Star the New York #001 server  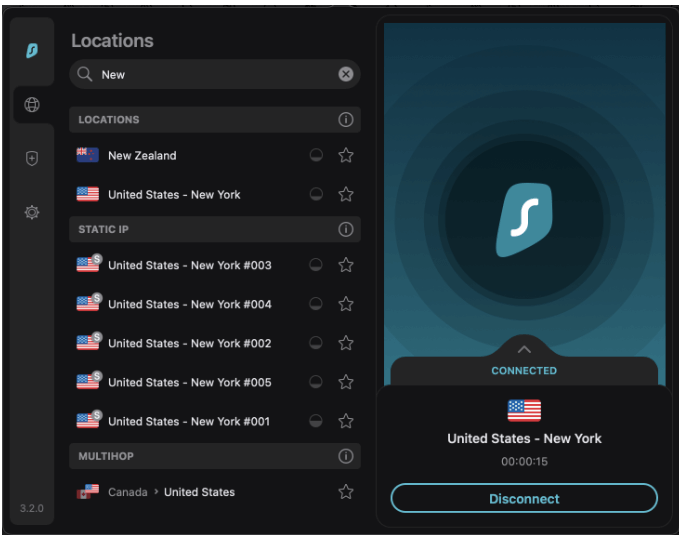pyautogui.click(x=346, y=421)
